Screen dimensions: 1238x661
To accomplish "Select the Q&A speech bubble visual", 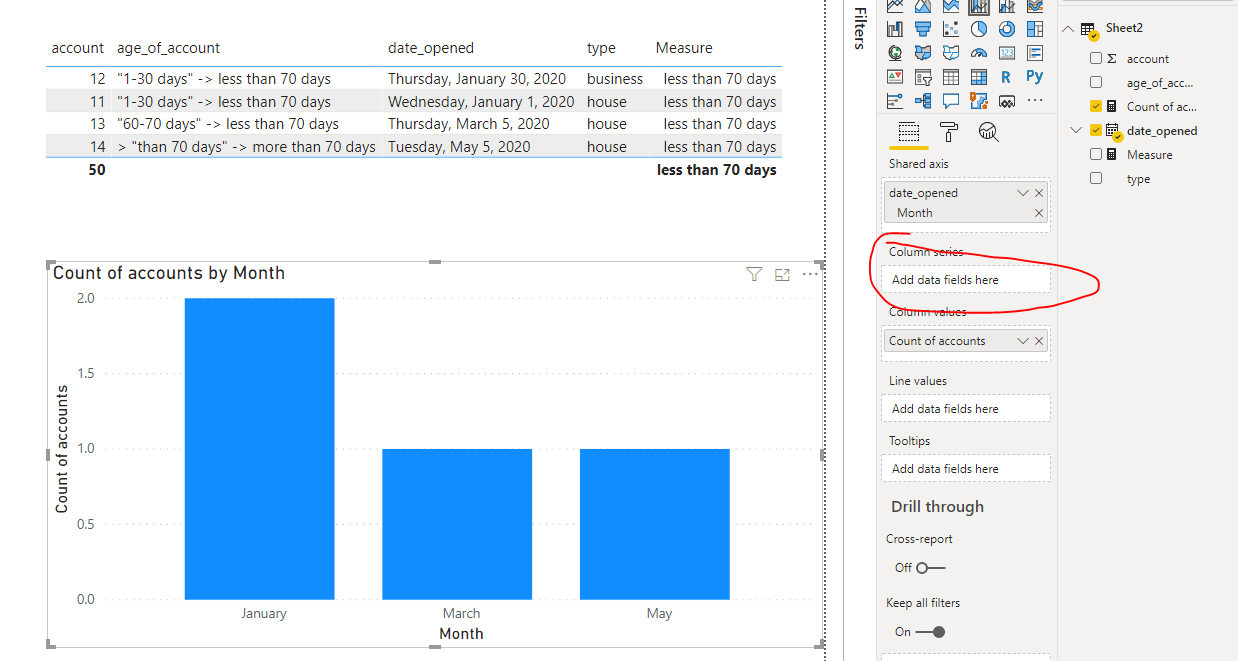I will (x=951, y=101).
